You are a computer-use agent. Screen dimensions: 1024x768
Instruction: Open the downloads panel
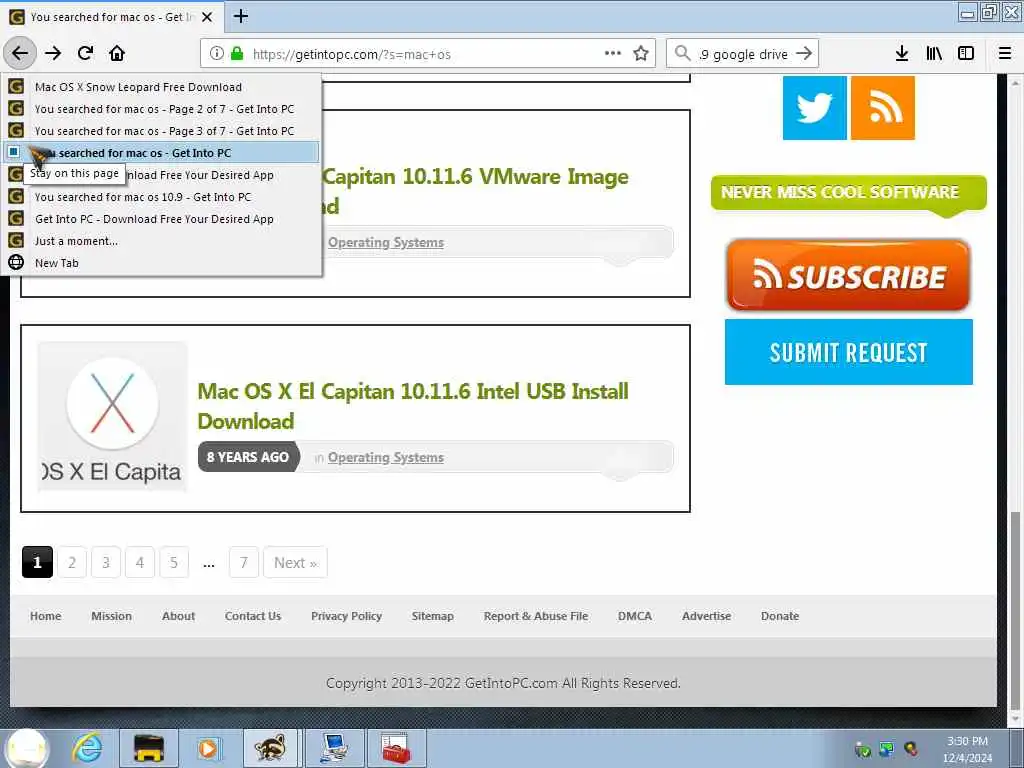[902, 54]
